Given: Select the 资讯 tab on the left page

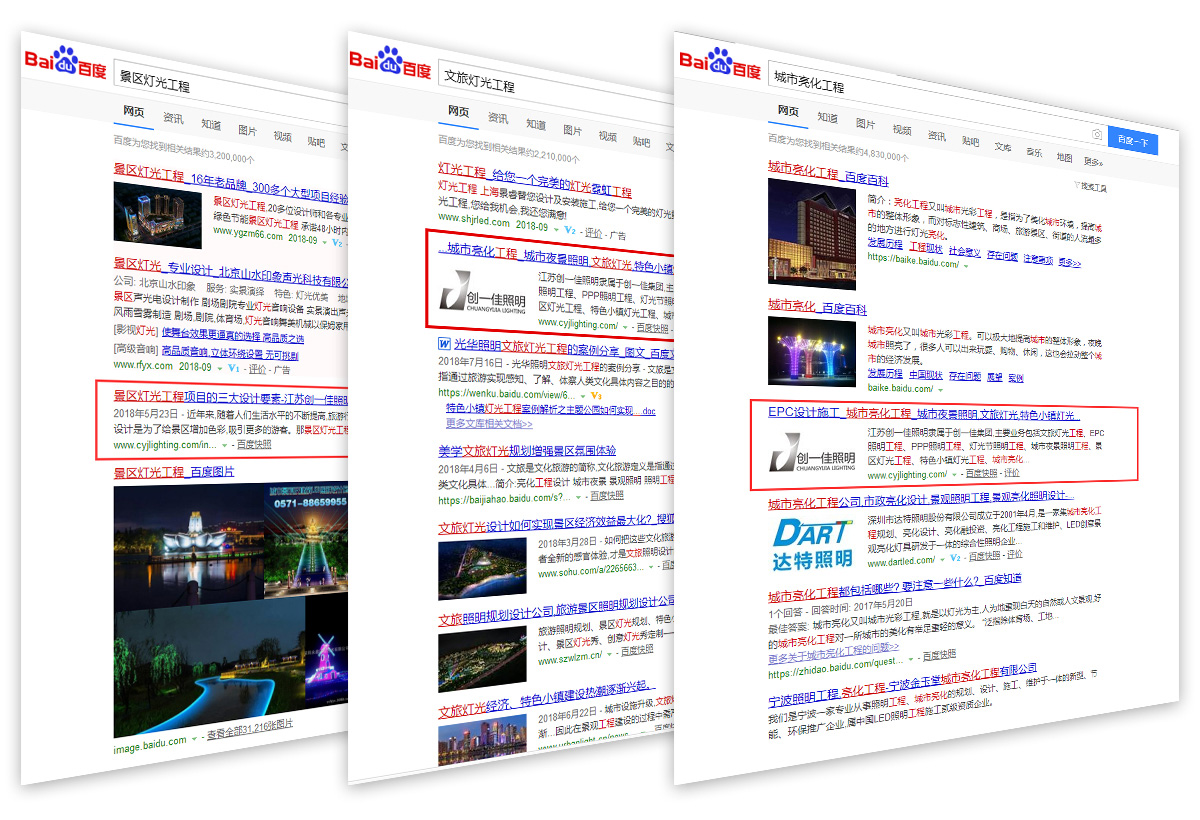Looking at the screenshot, I should click(174, 118).
